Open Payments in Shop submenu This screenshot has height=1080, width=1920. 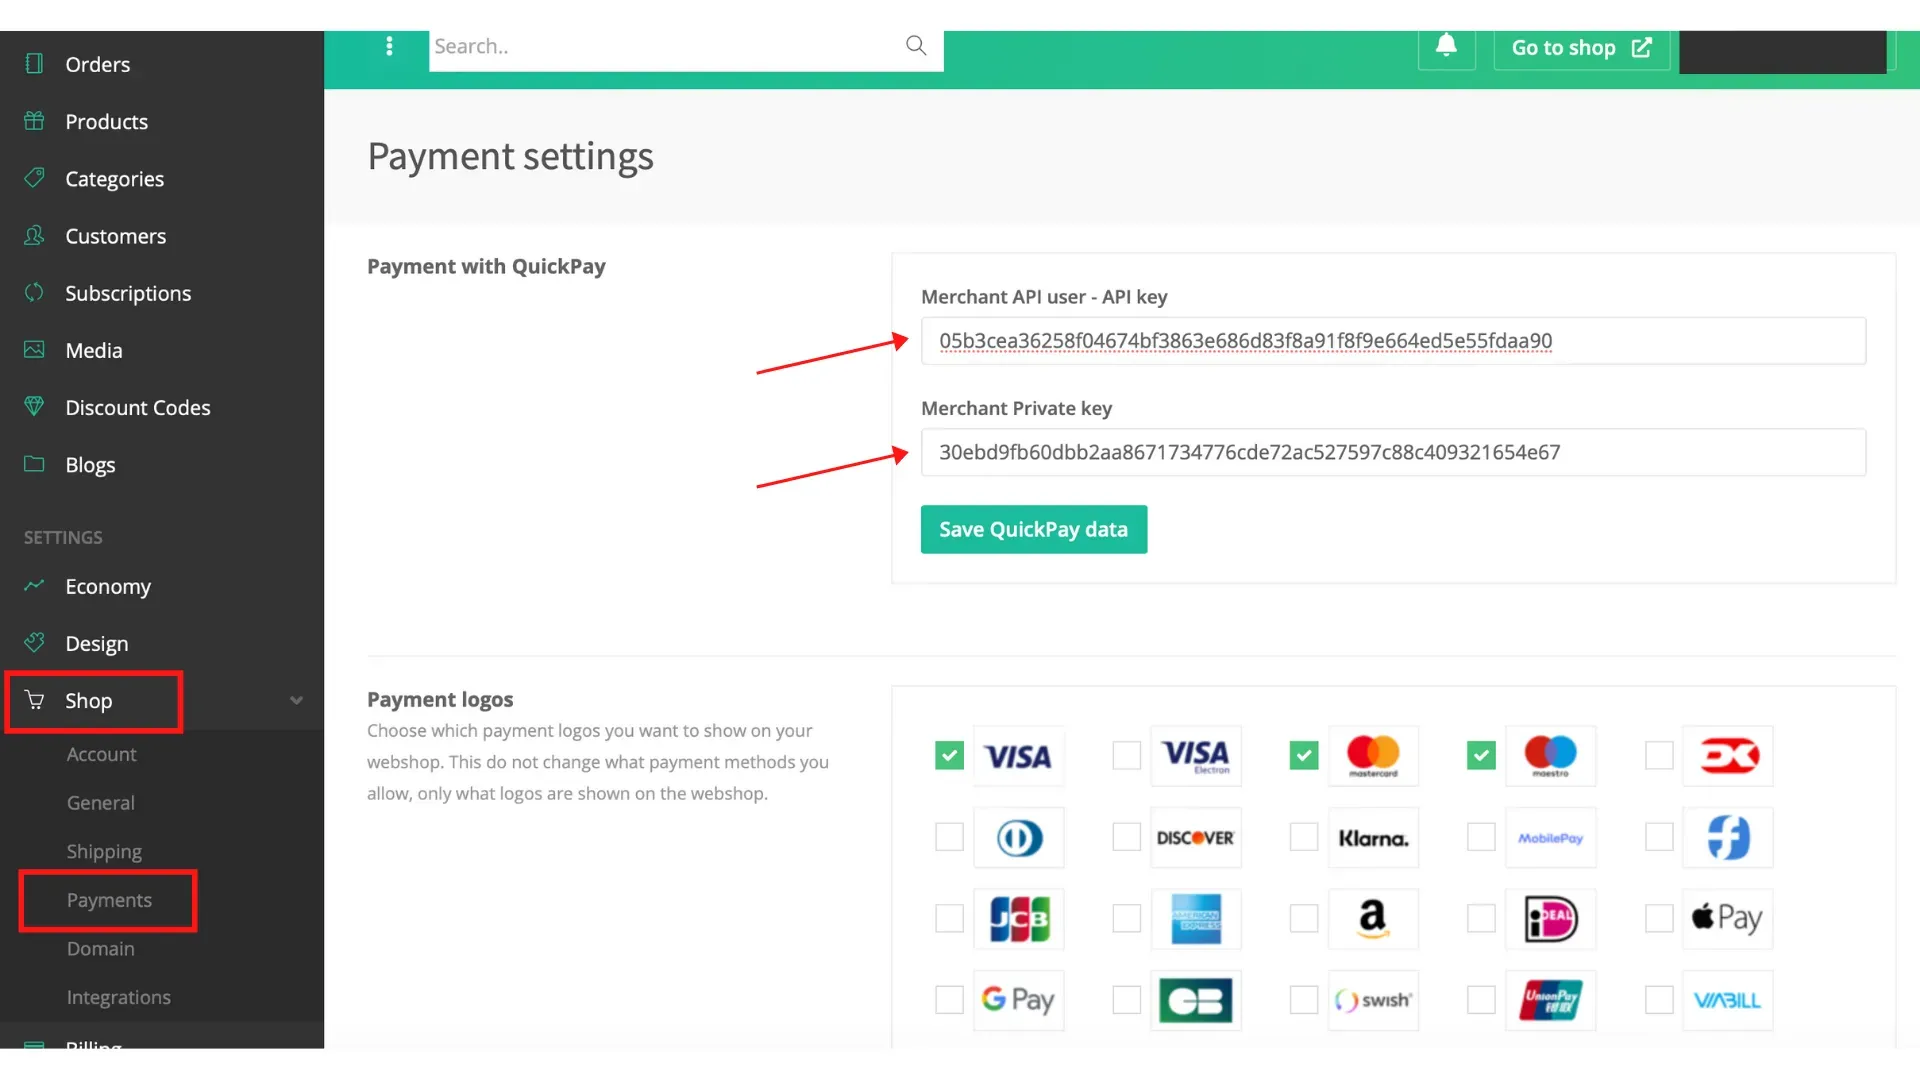point(109,900)
